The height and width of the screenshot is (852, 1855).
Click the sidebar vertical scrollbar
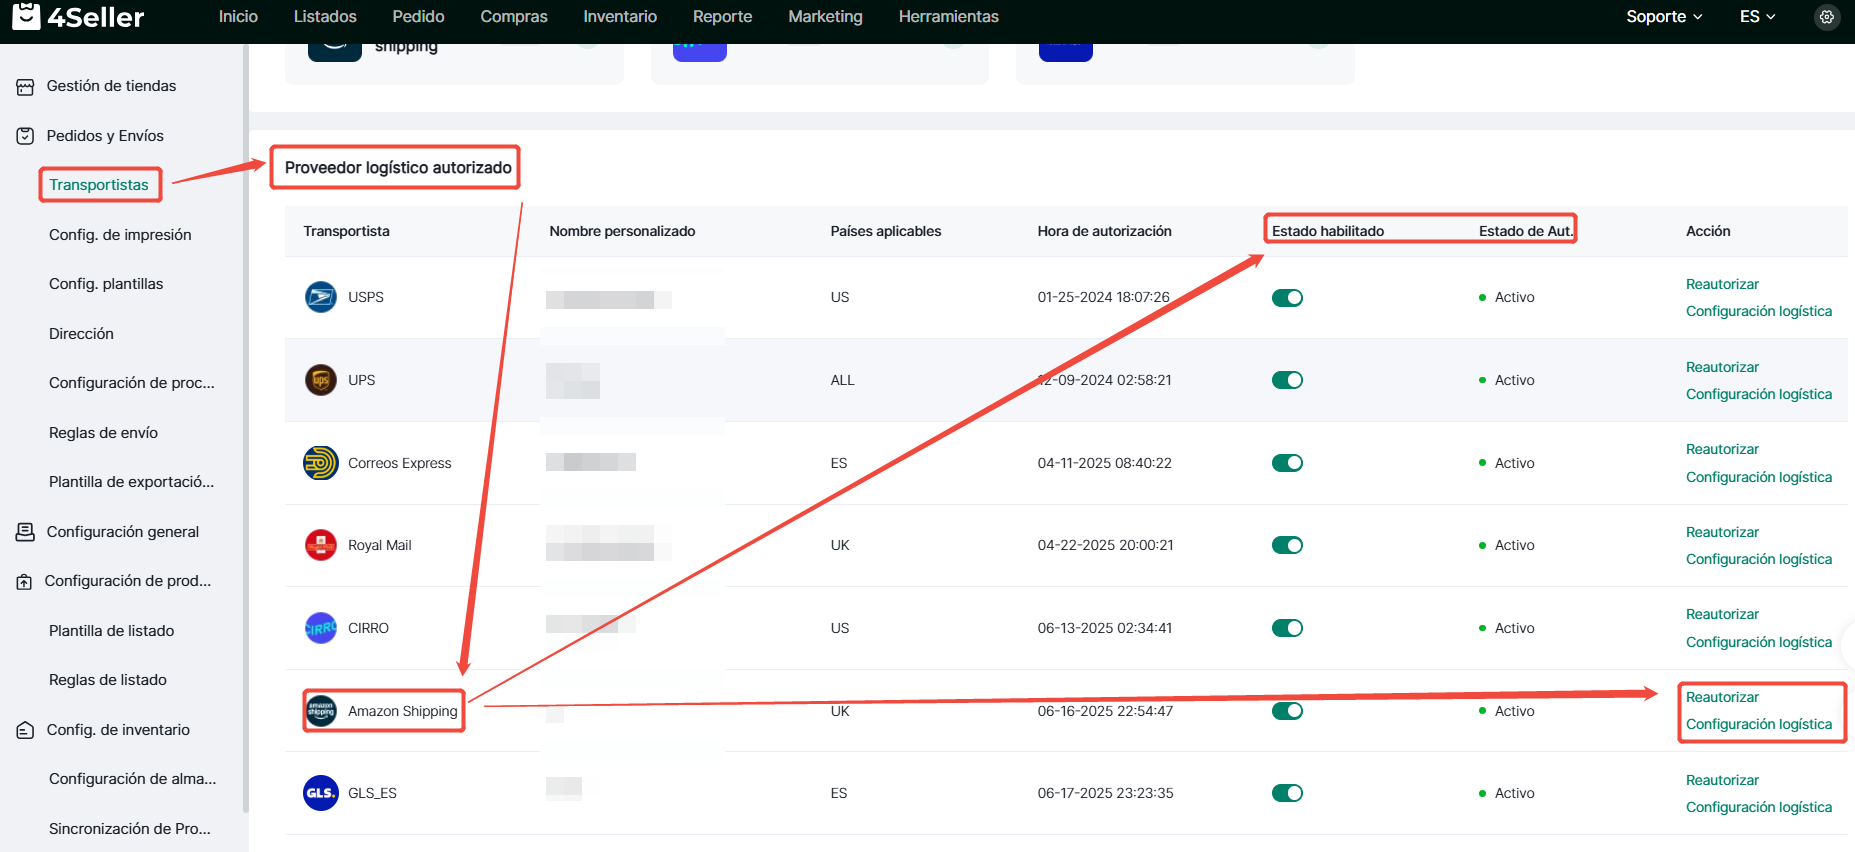pyautogui.click(x=245, y=430)
